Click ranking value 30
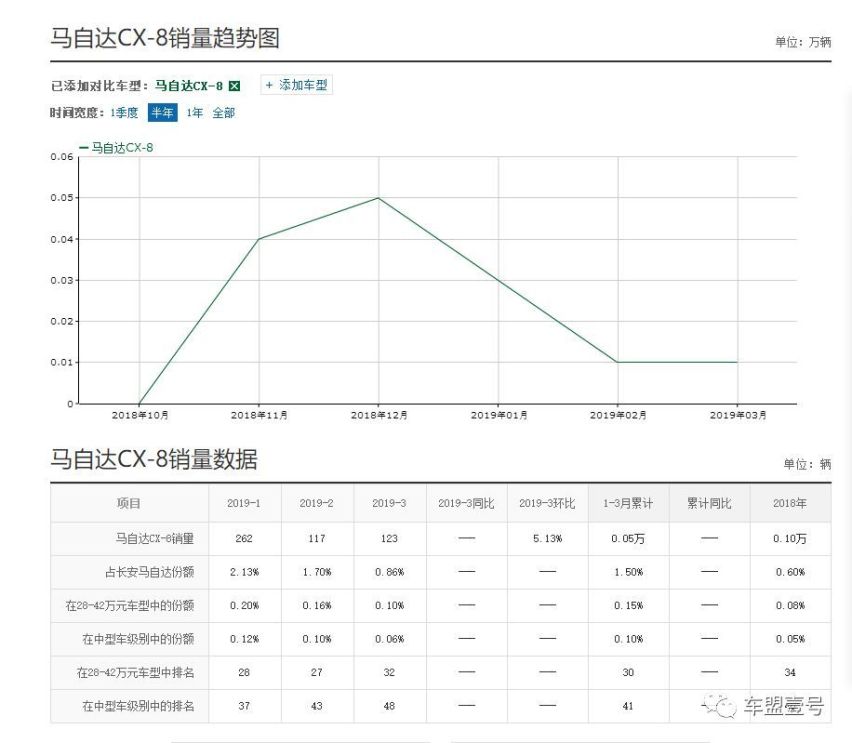852x743 pixels. point(628,673)
